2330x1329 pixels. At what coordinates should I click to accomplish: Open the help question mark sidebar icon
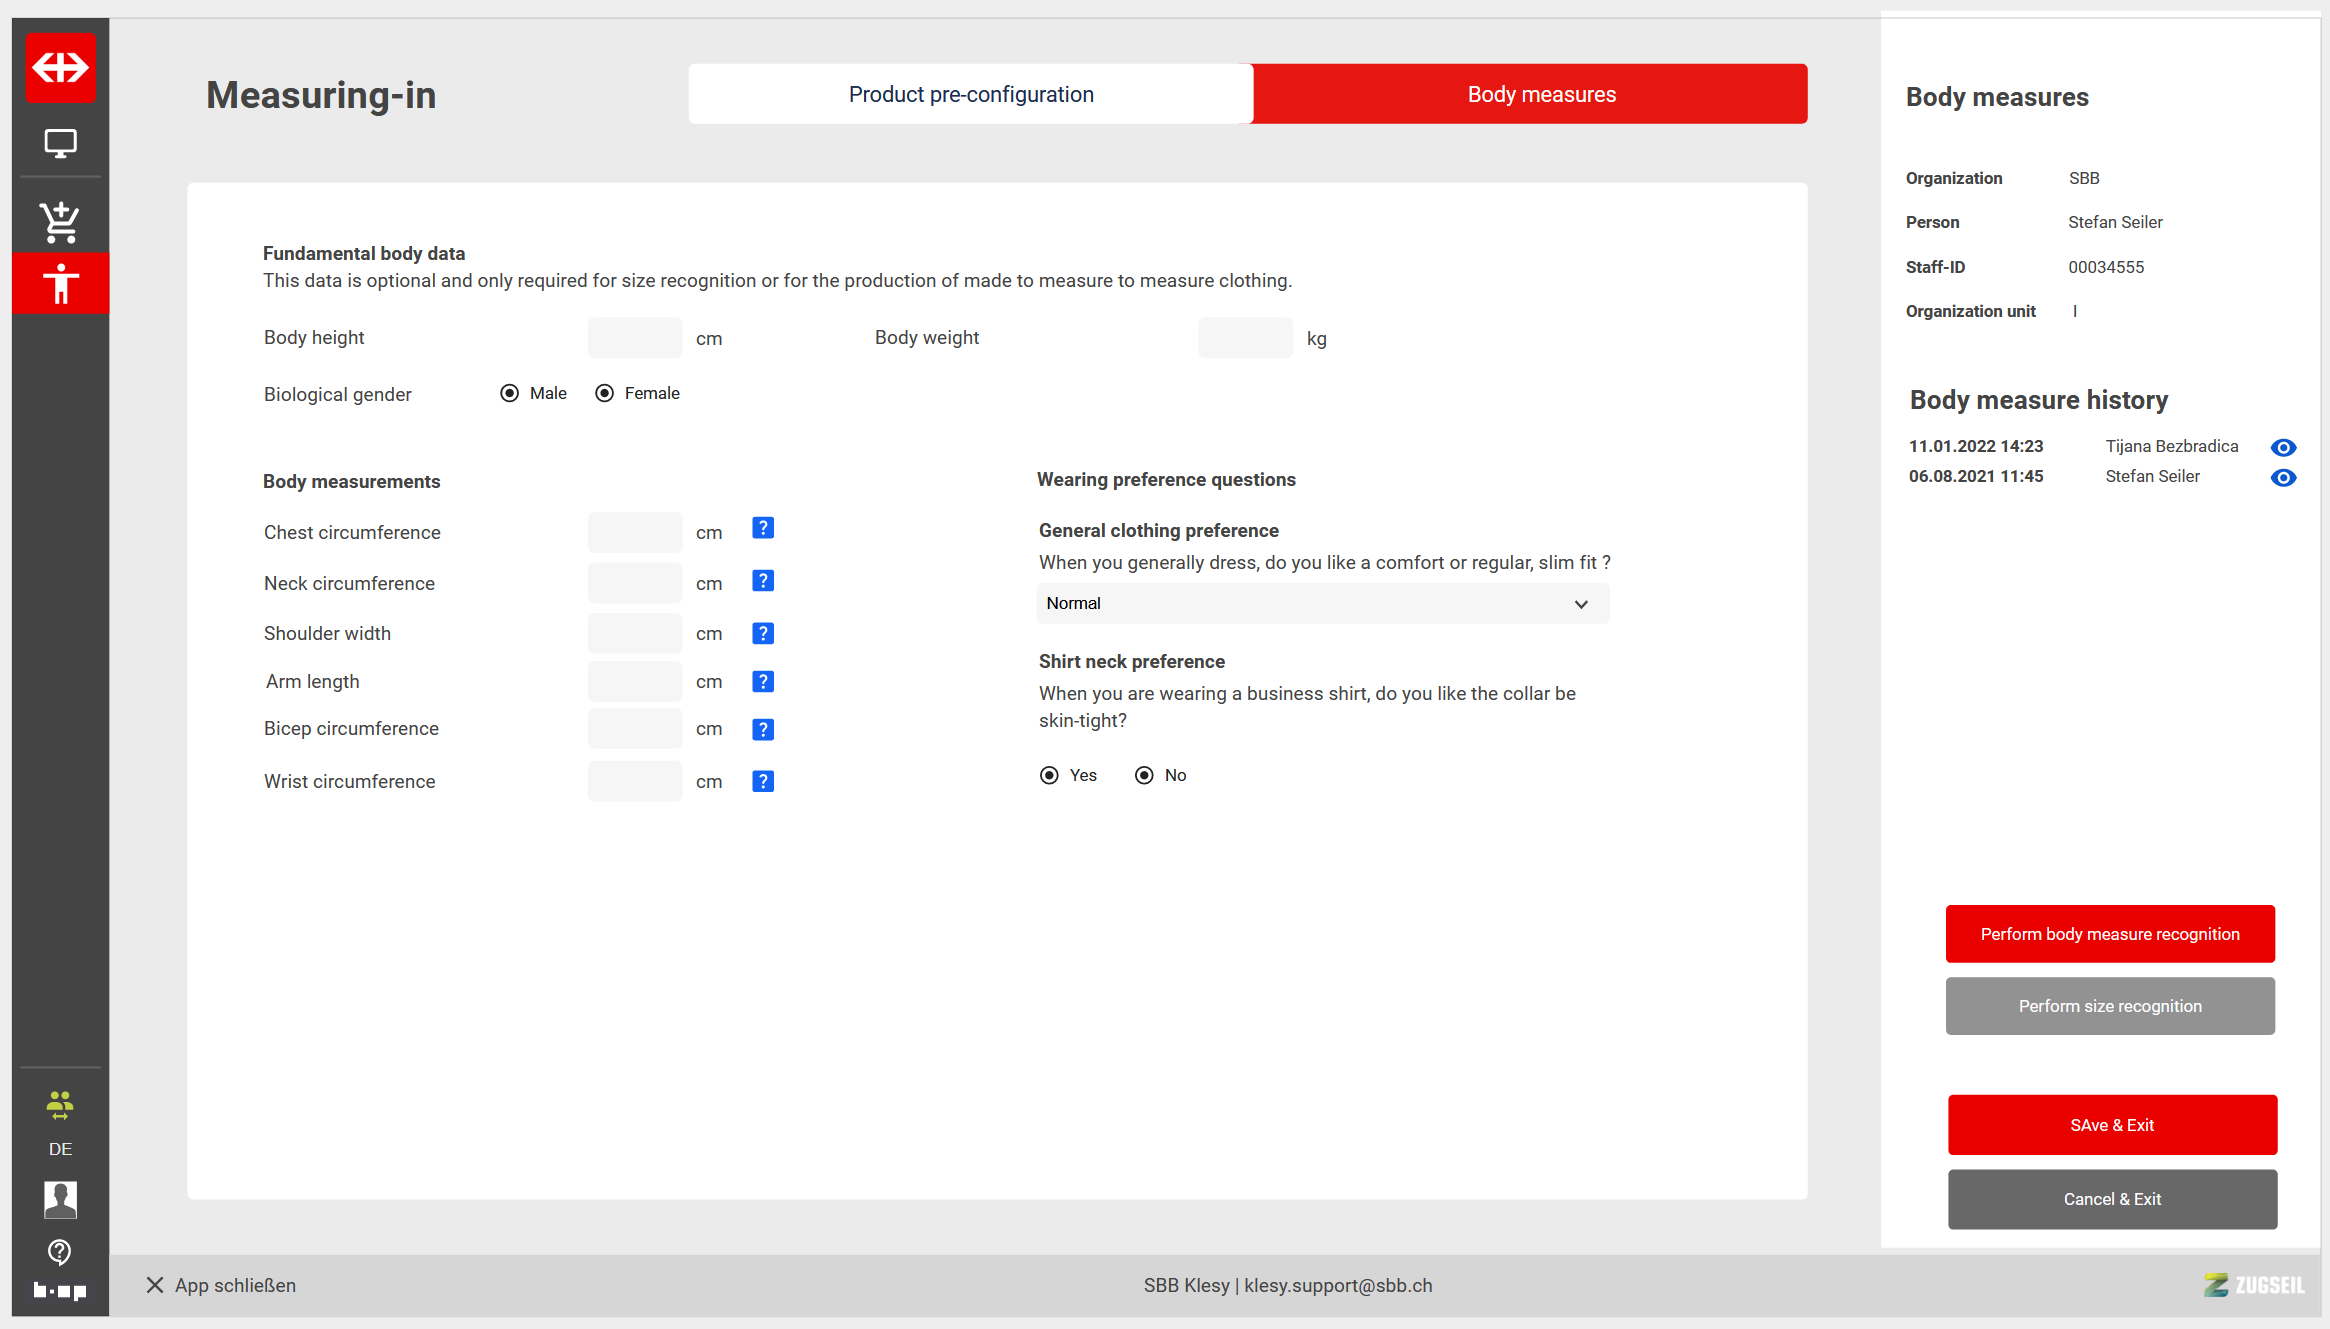(60, 1252)
